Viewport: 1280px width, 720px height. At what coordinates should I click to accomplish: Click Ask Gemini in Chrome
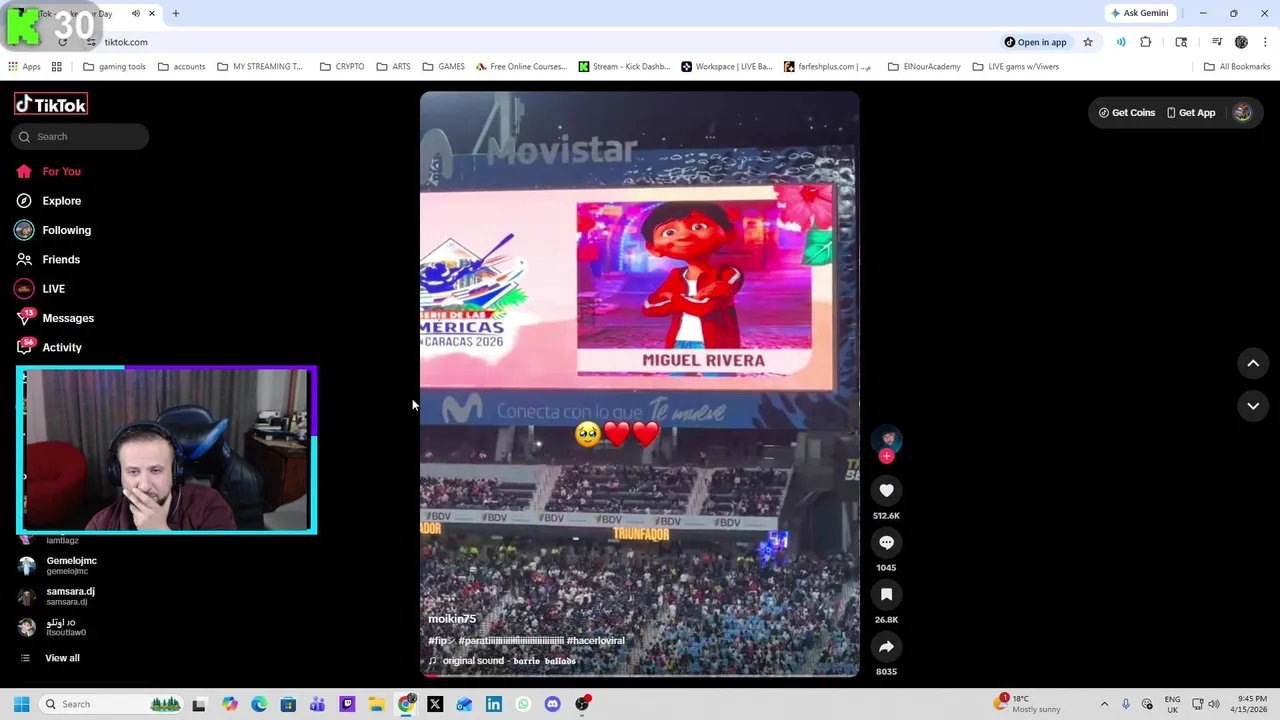[x=1139, y=13]
